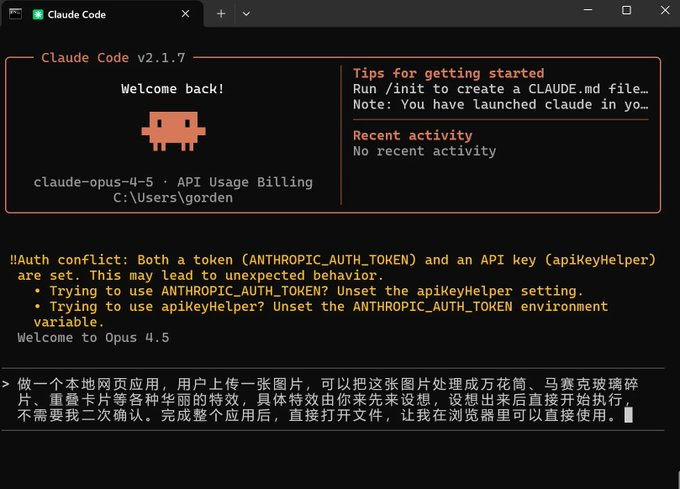Screen dimensions: 680x489
Task: Close the terminal window
Action: tap(660, 11)
